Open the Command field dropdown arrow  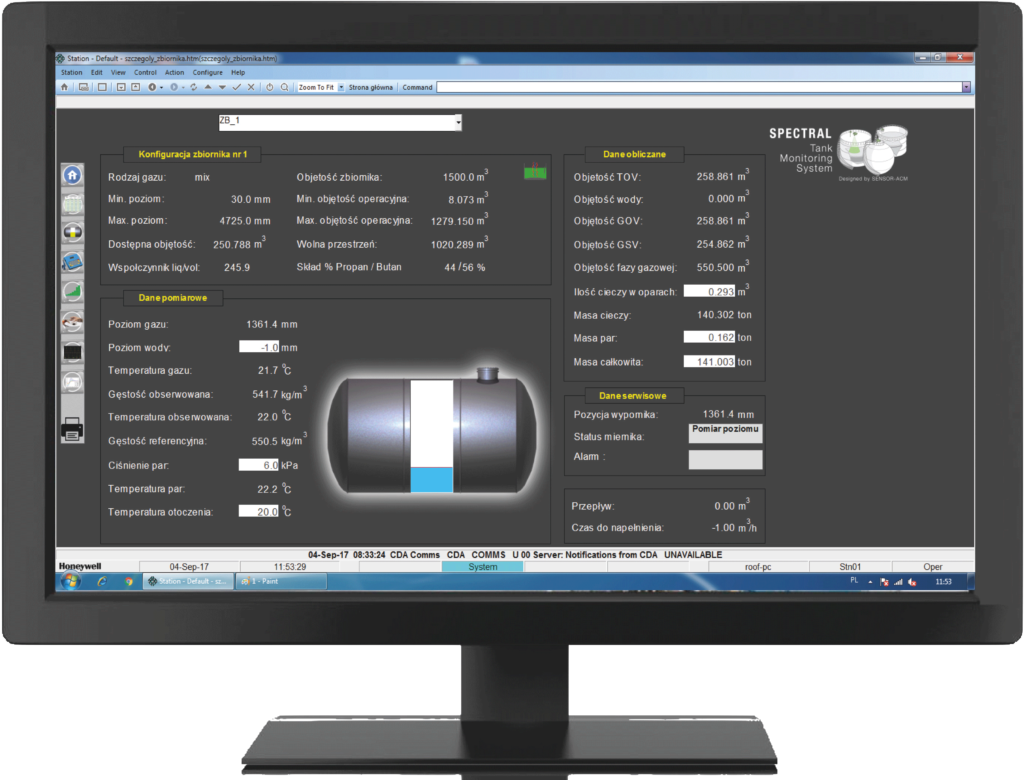[967, 87]
